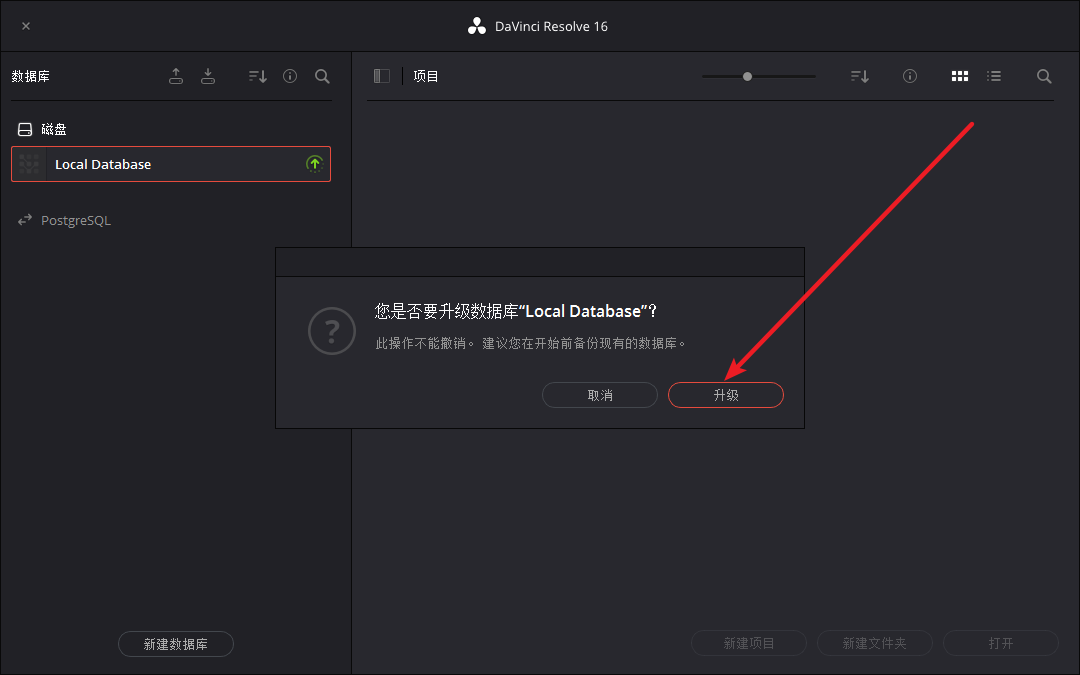The width and height of the screenshot is (1080, 675).
Task: Toggle the database sidebar panel icon
Action: [382, 76]
